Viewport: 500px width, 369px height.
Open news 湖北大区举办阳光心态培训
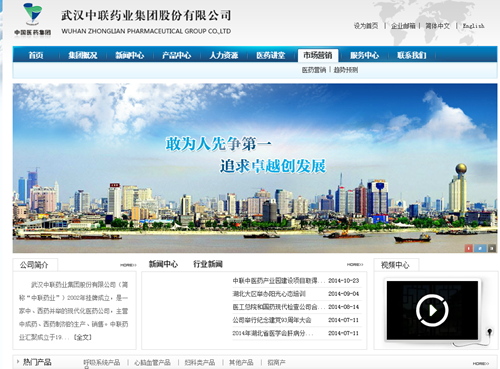tap(269, 294)
